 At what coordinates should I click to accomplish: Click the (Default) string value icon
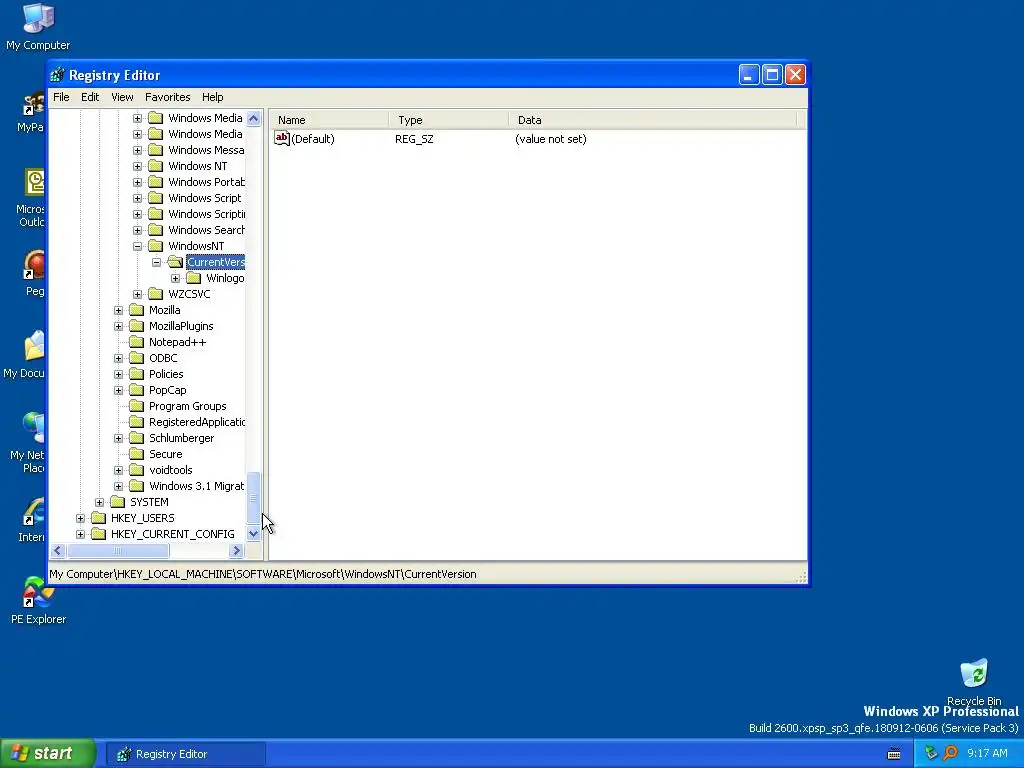(281, 138)
